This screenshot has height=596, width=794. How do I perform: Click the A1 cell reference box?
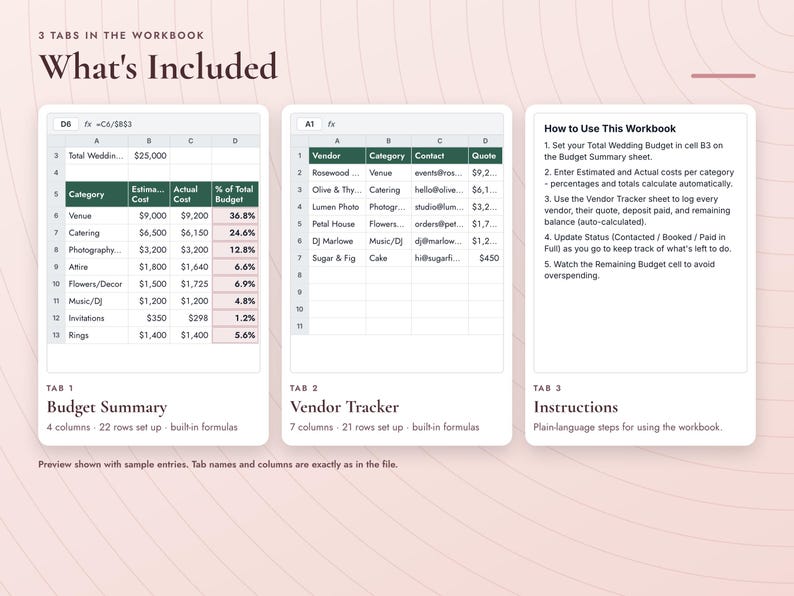pyautogui.click(x=309, y=124)
